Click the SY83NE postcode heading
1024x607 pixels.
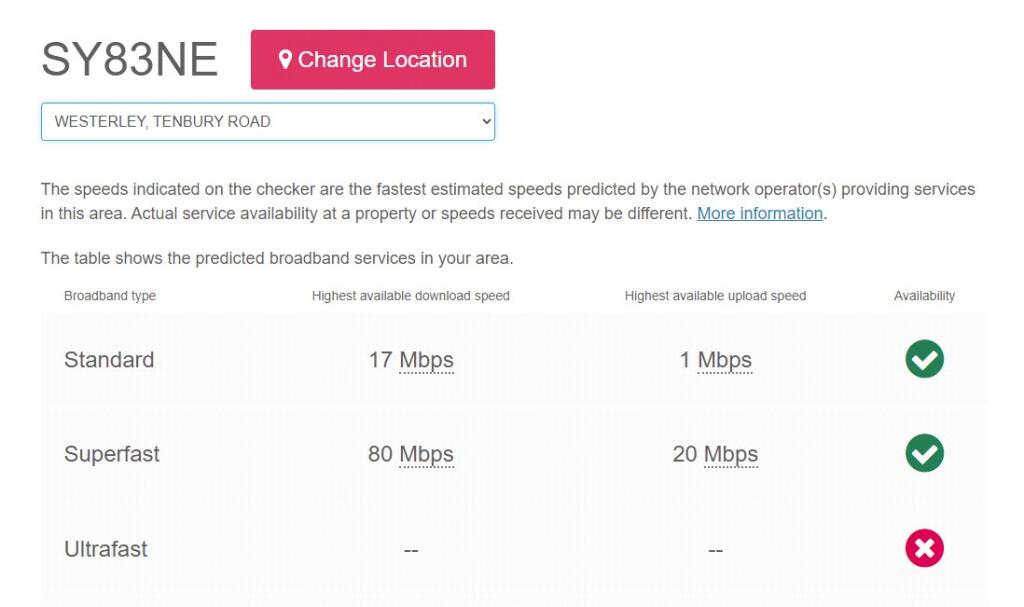point(129,60)
